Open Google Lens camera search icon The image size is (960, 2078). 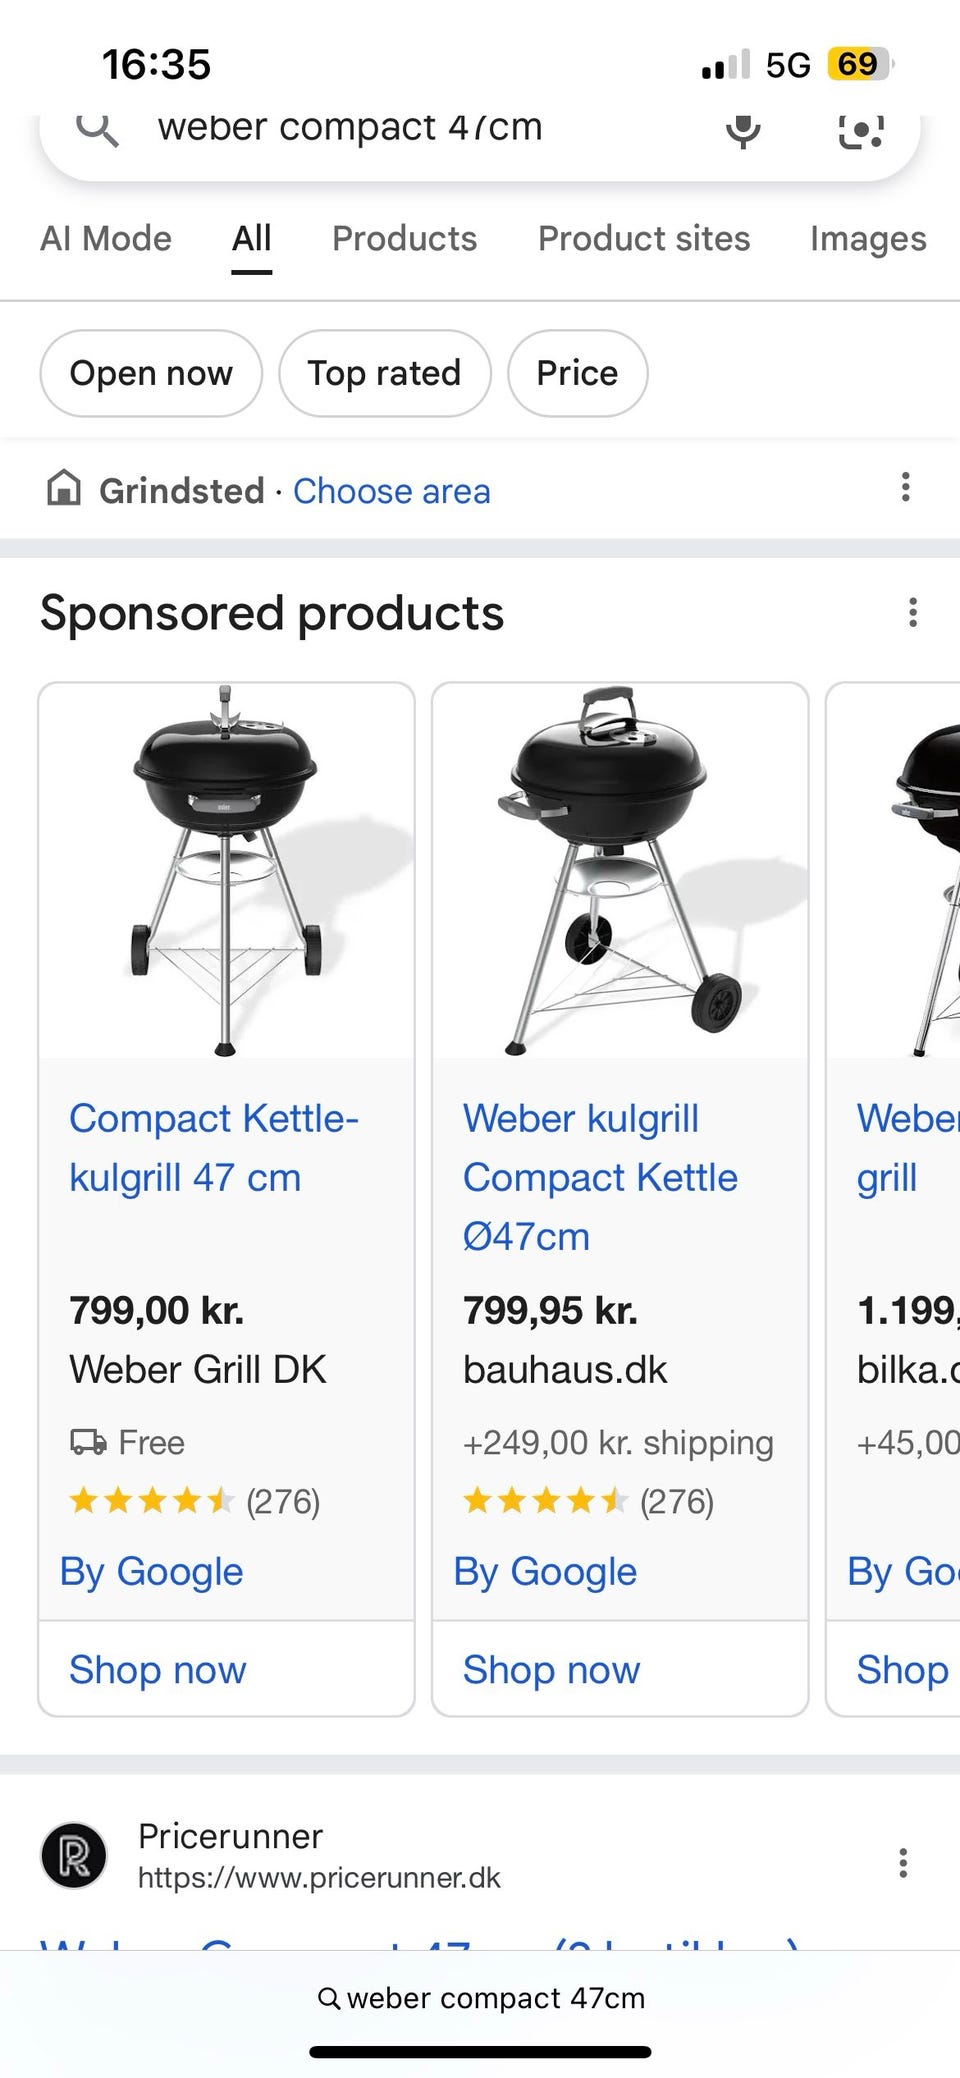[860, 131]
